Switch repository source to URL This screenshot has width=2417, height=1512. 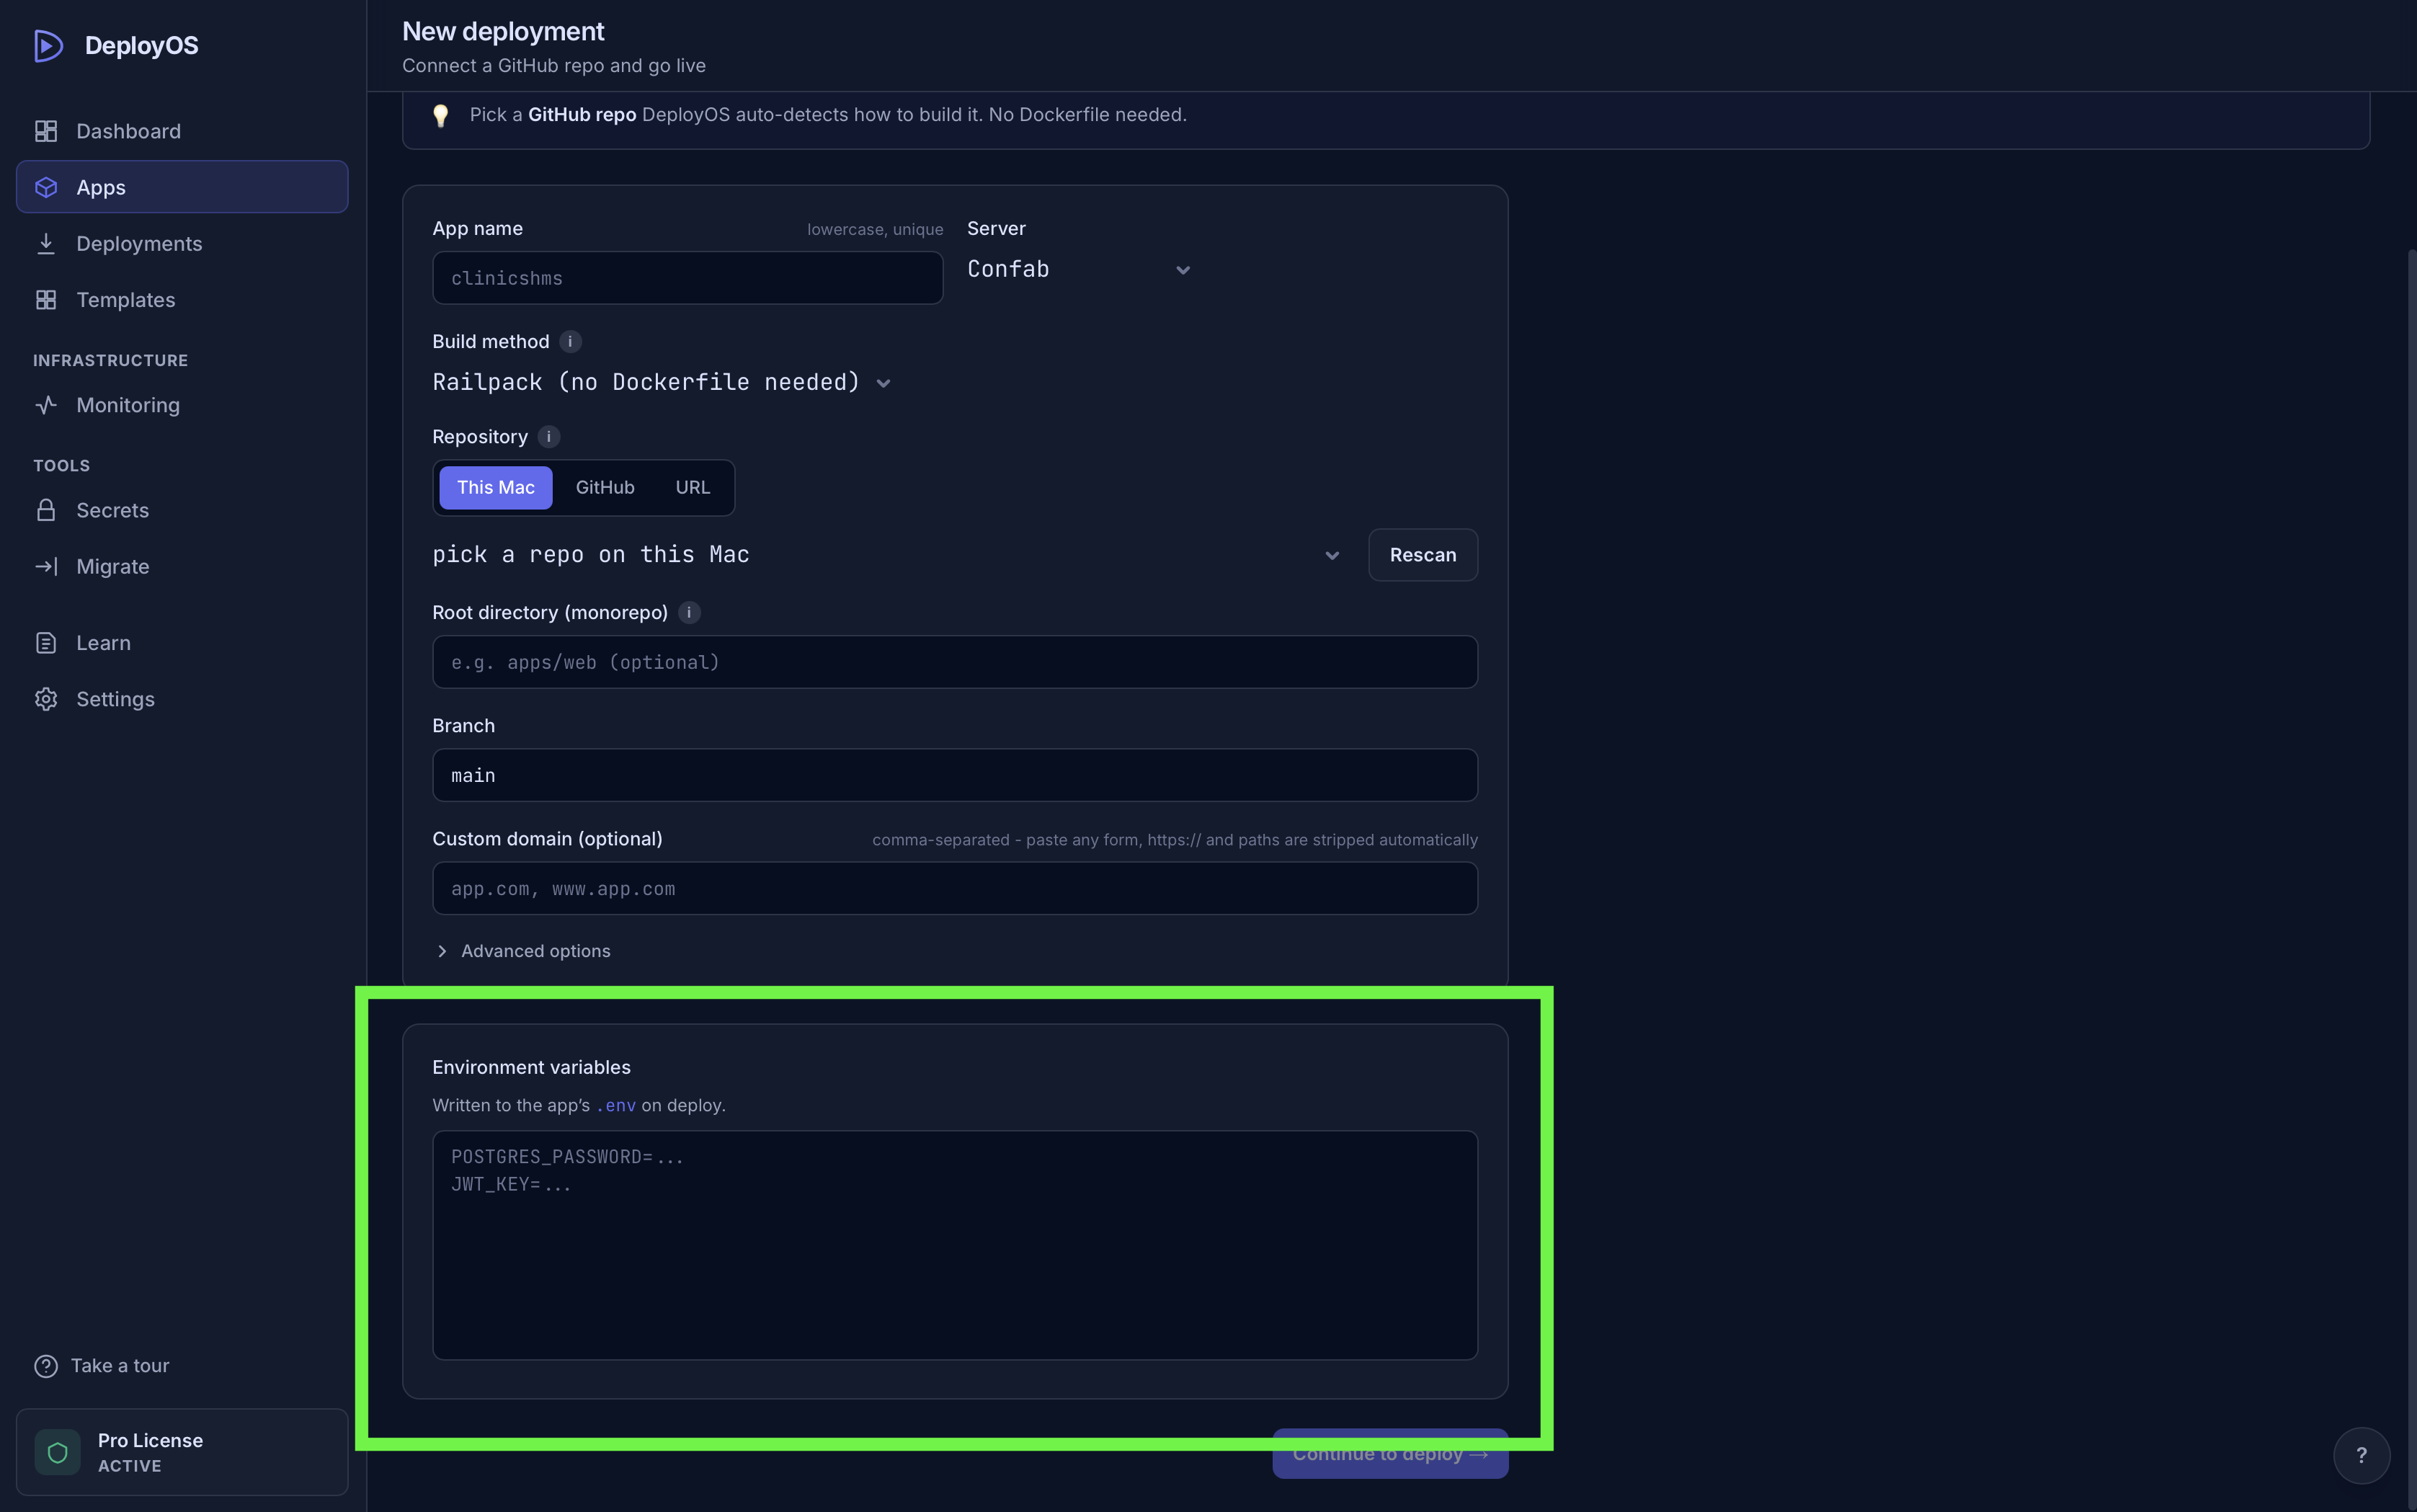pyautogui.click(x=693, y=488)
